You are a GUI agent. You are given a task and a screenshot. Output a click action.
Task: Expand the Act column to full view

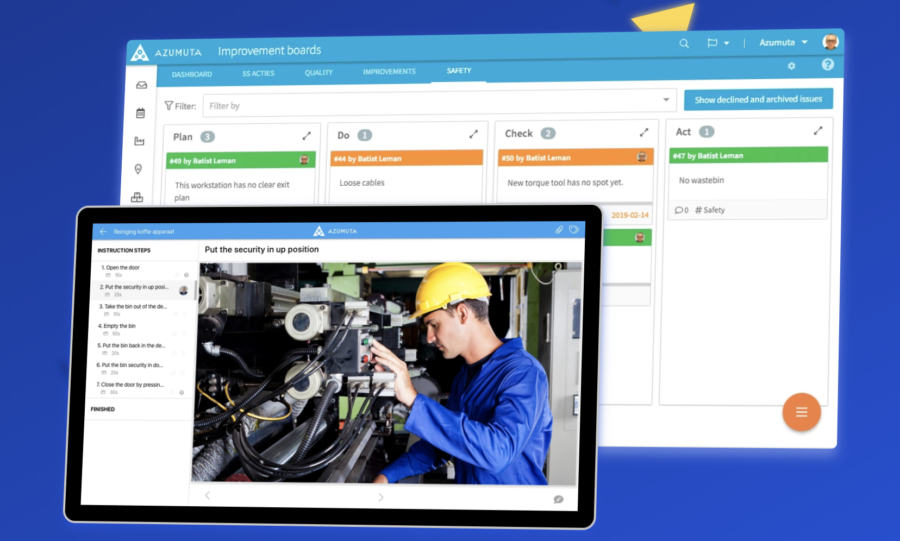click(818, 131)
